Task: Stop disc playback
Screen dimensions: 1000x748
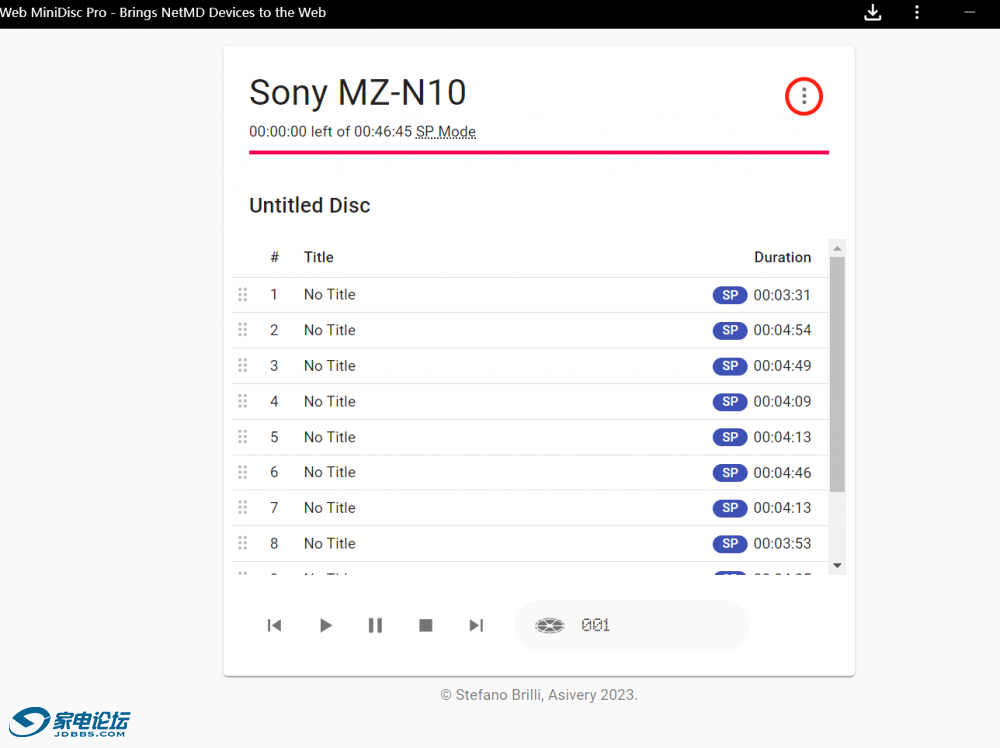Action: [x=425, y=626]
